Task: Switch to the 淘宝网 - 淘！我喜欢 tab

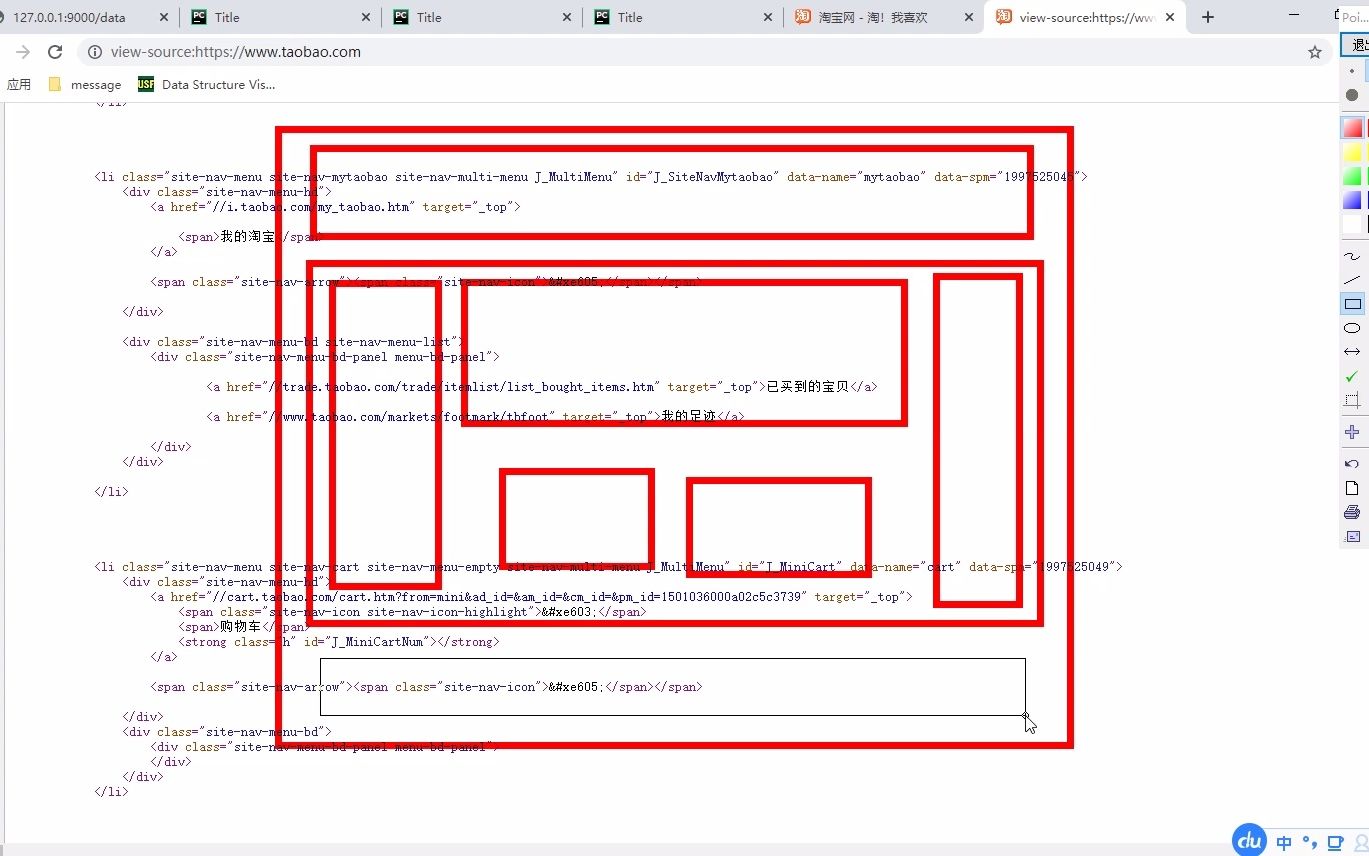Action: 882,17
